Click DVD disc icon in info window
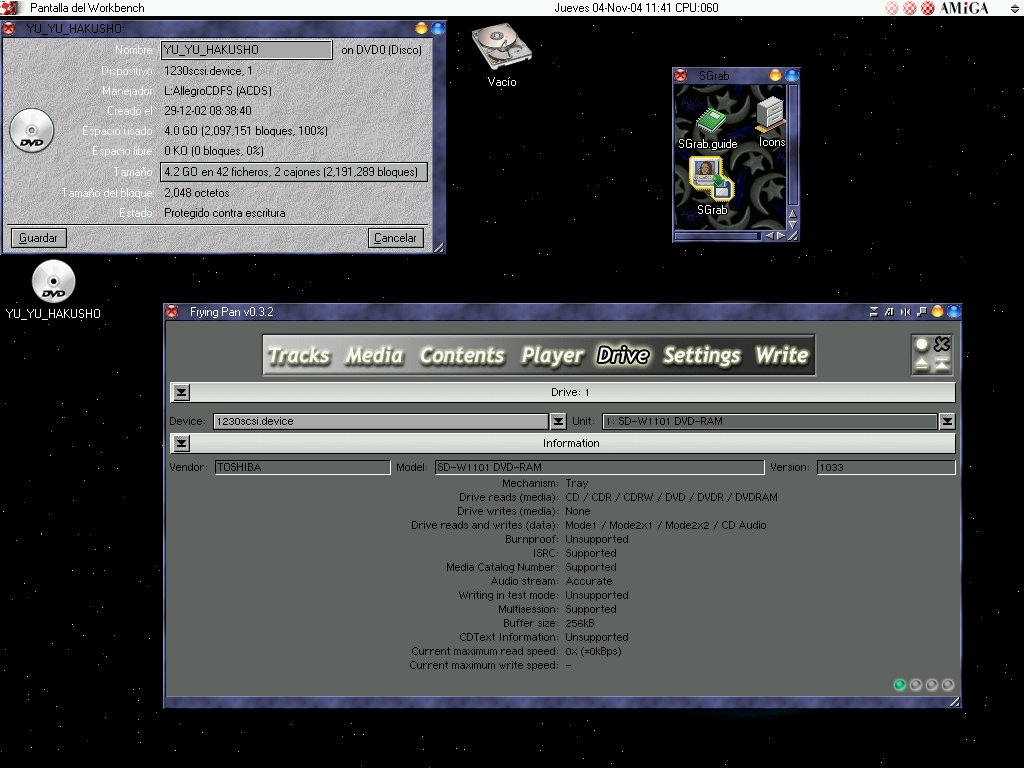Viewport: 1024px width, 768px height. (x=31, y=131)
